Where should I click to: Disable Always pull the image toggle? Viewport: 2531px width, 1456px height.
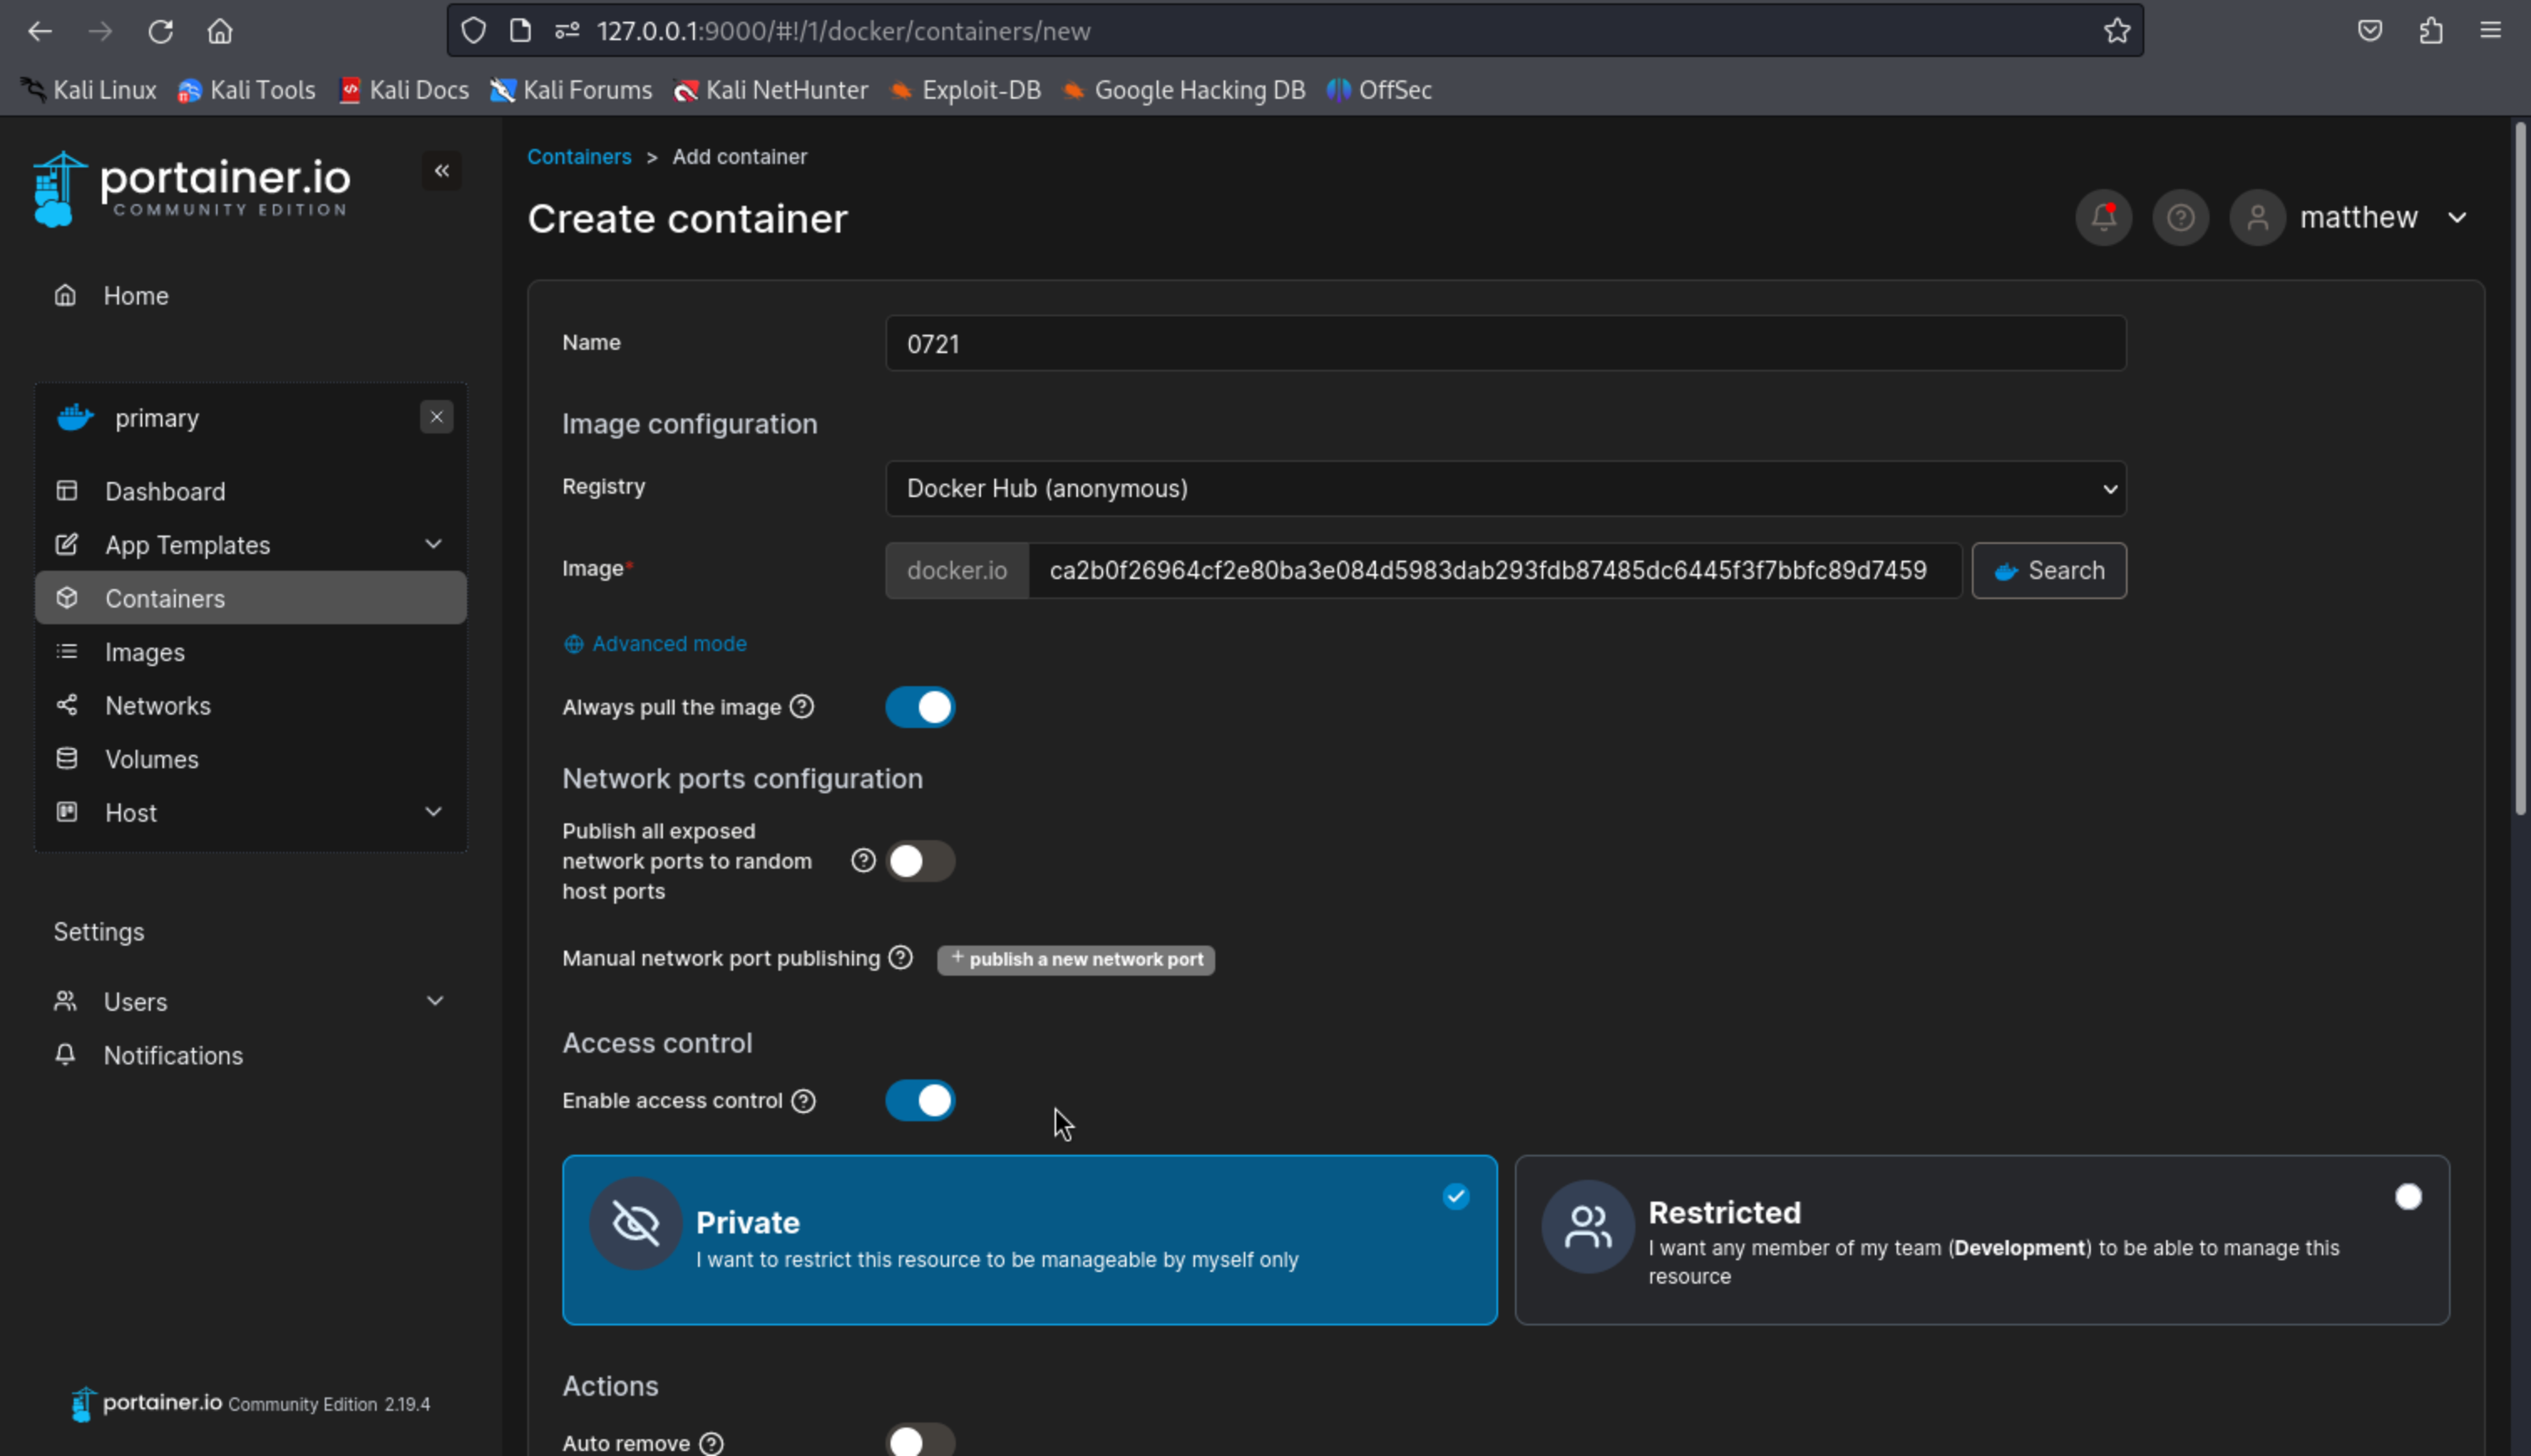point(920,707)
